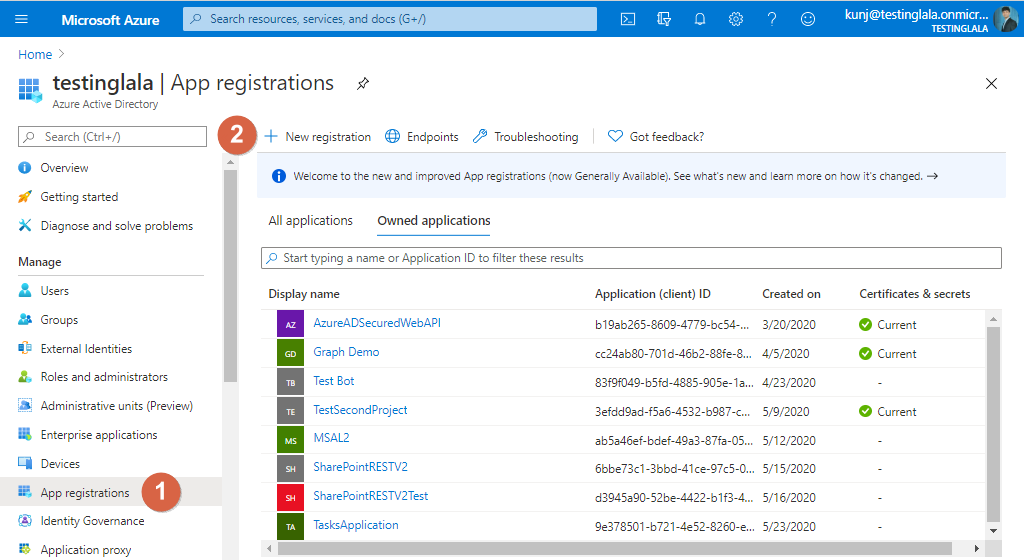Click the TE app tile icon
Screen dimensions: 1024x560
291,411
